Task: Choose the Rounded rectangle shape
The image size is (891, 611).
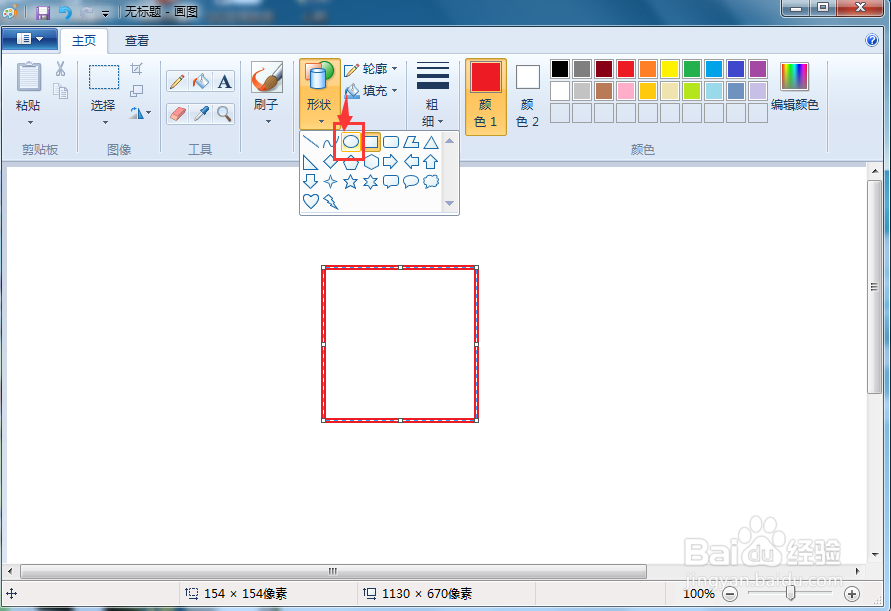Action: (x=391, y=142)
